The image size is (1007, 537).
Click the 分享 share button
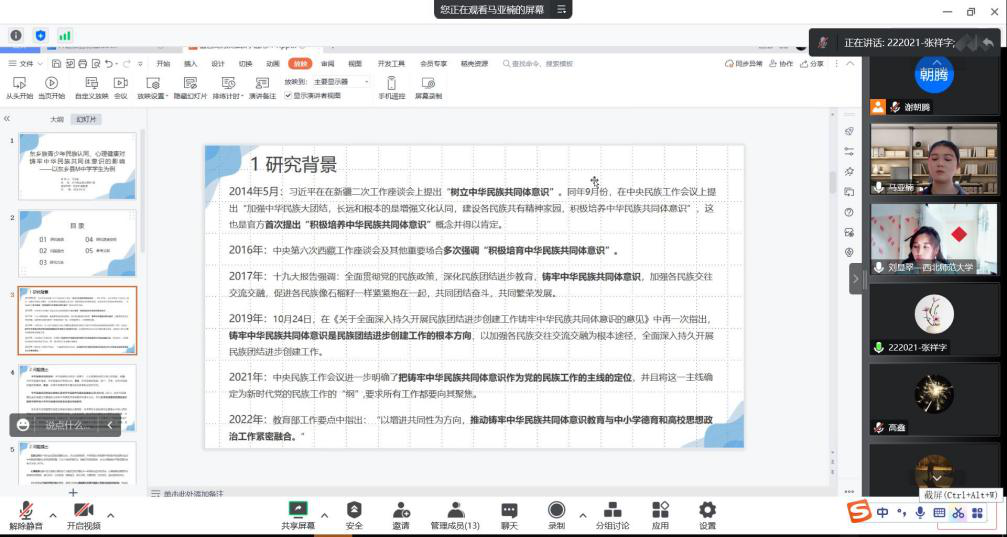813,64
